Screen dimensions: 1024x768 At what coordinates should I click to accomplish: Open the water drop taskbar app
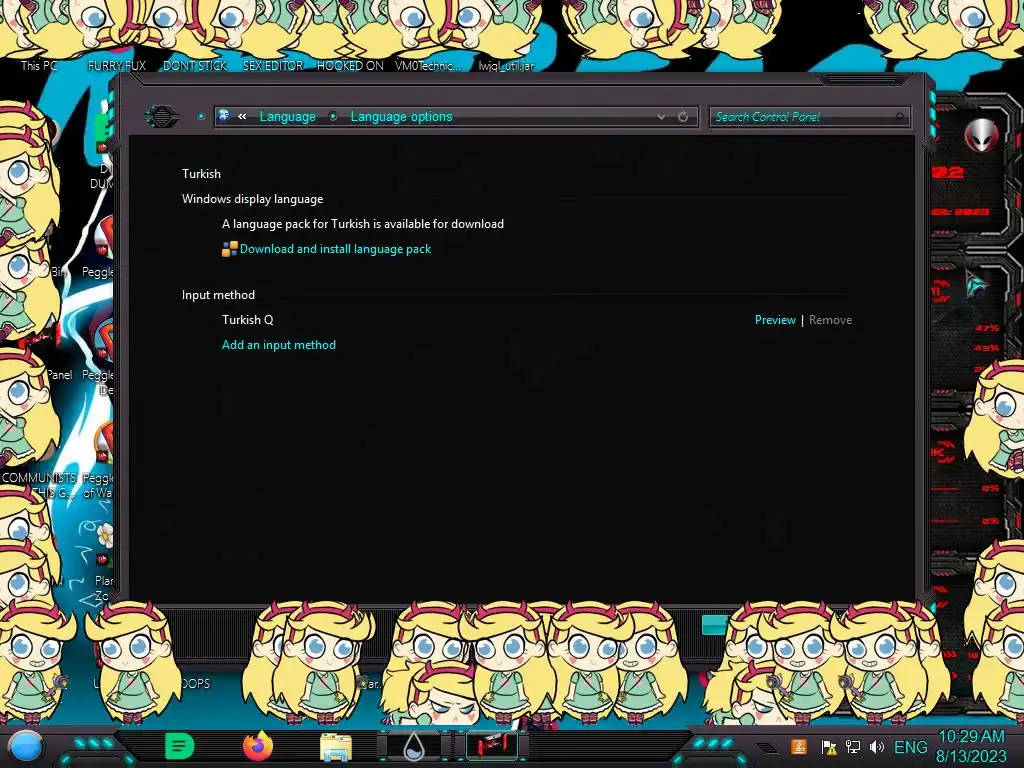click(x=413, y=746)
